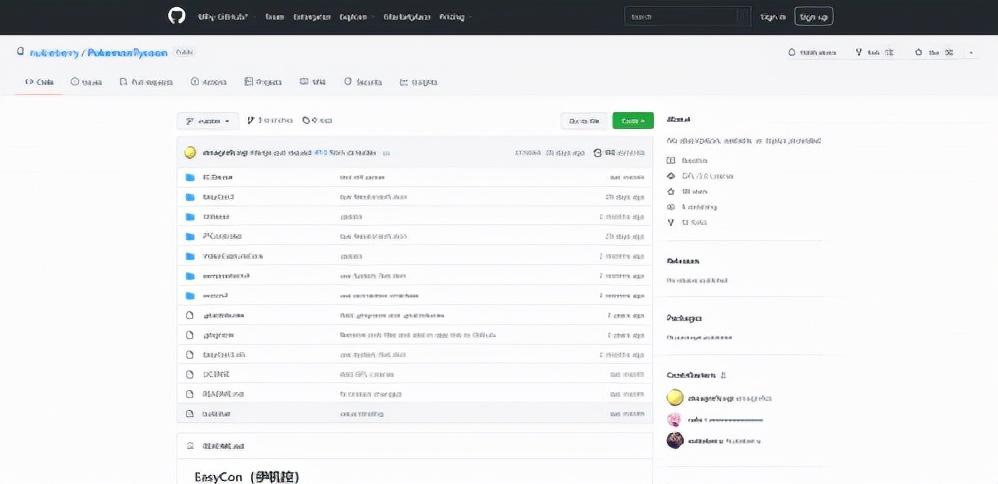Switch to the Security tab
This screenshot has width=998, height=484.
coord(363,82)
